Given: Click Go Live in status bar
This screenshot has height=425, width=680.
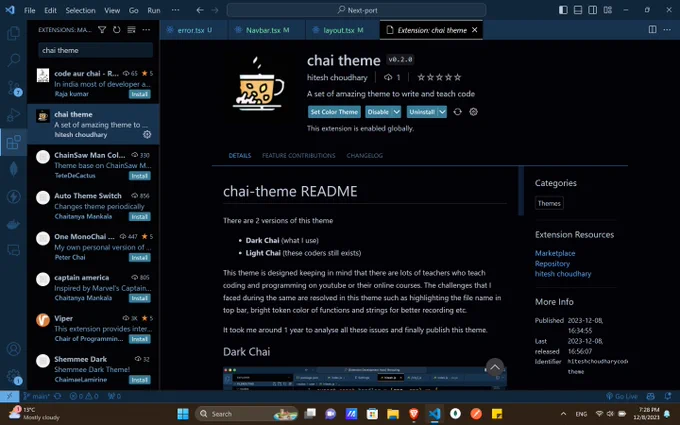Looking at the screenshot, I should click(x=622, y=396).
